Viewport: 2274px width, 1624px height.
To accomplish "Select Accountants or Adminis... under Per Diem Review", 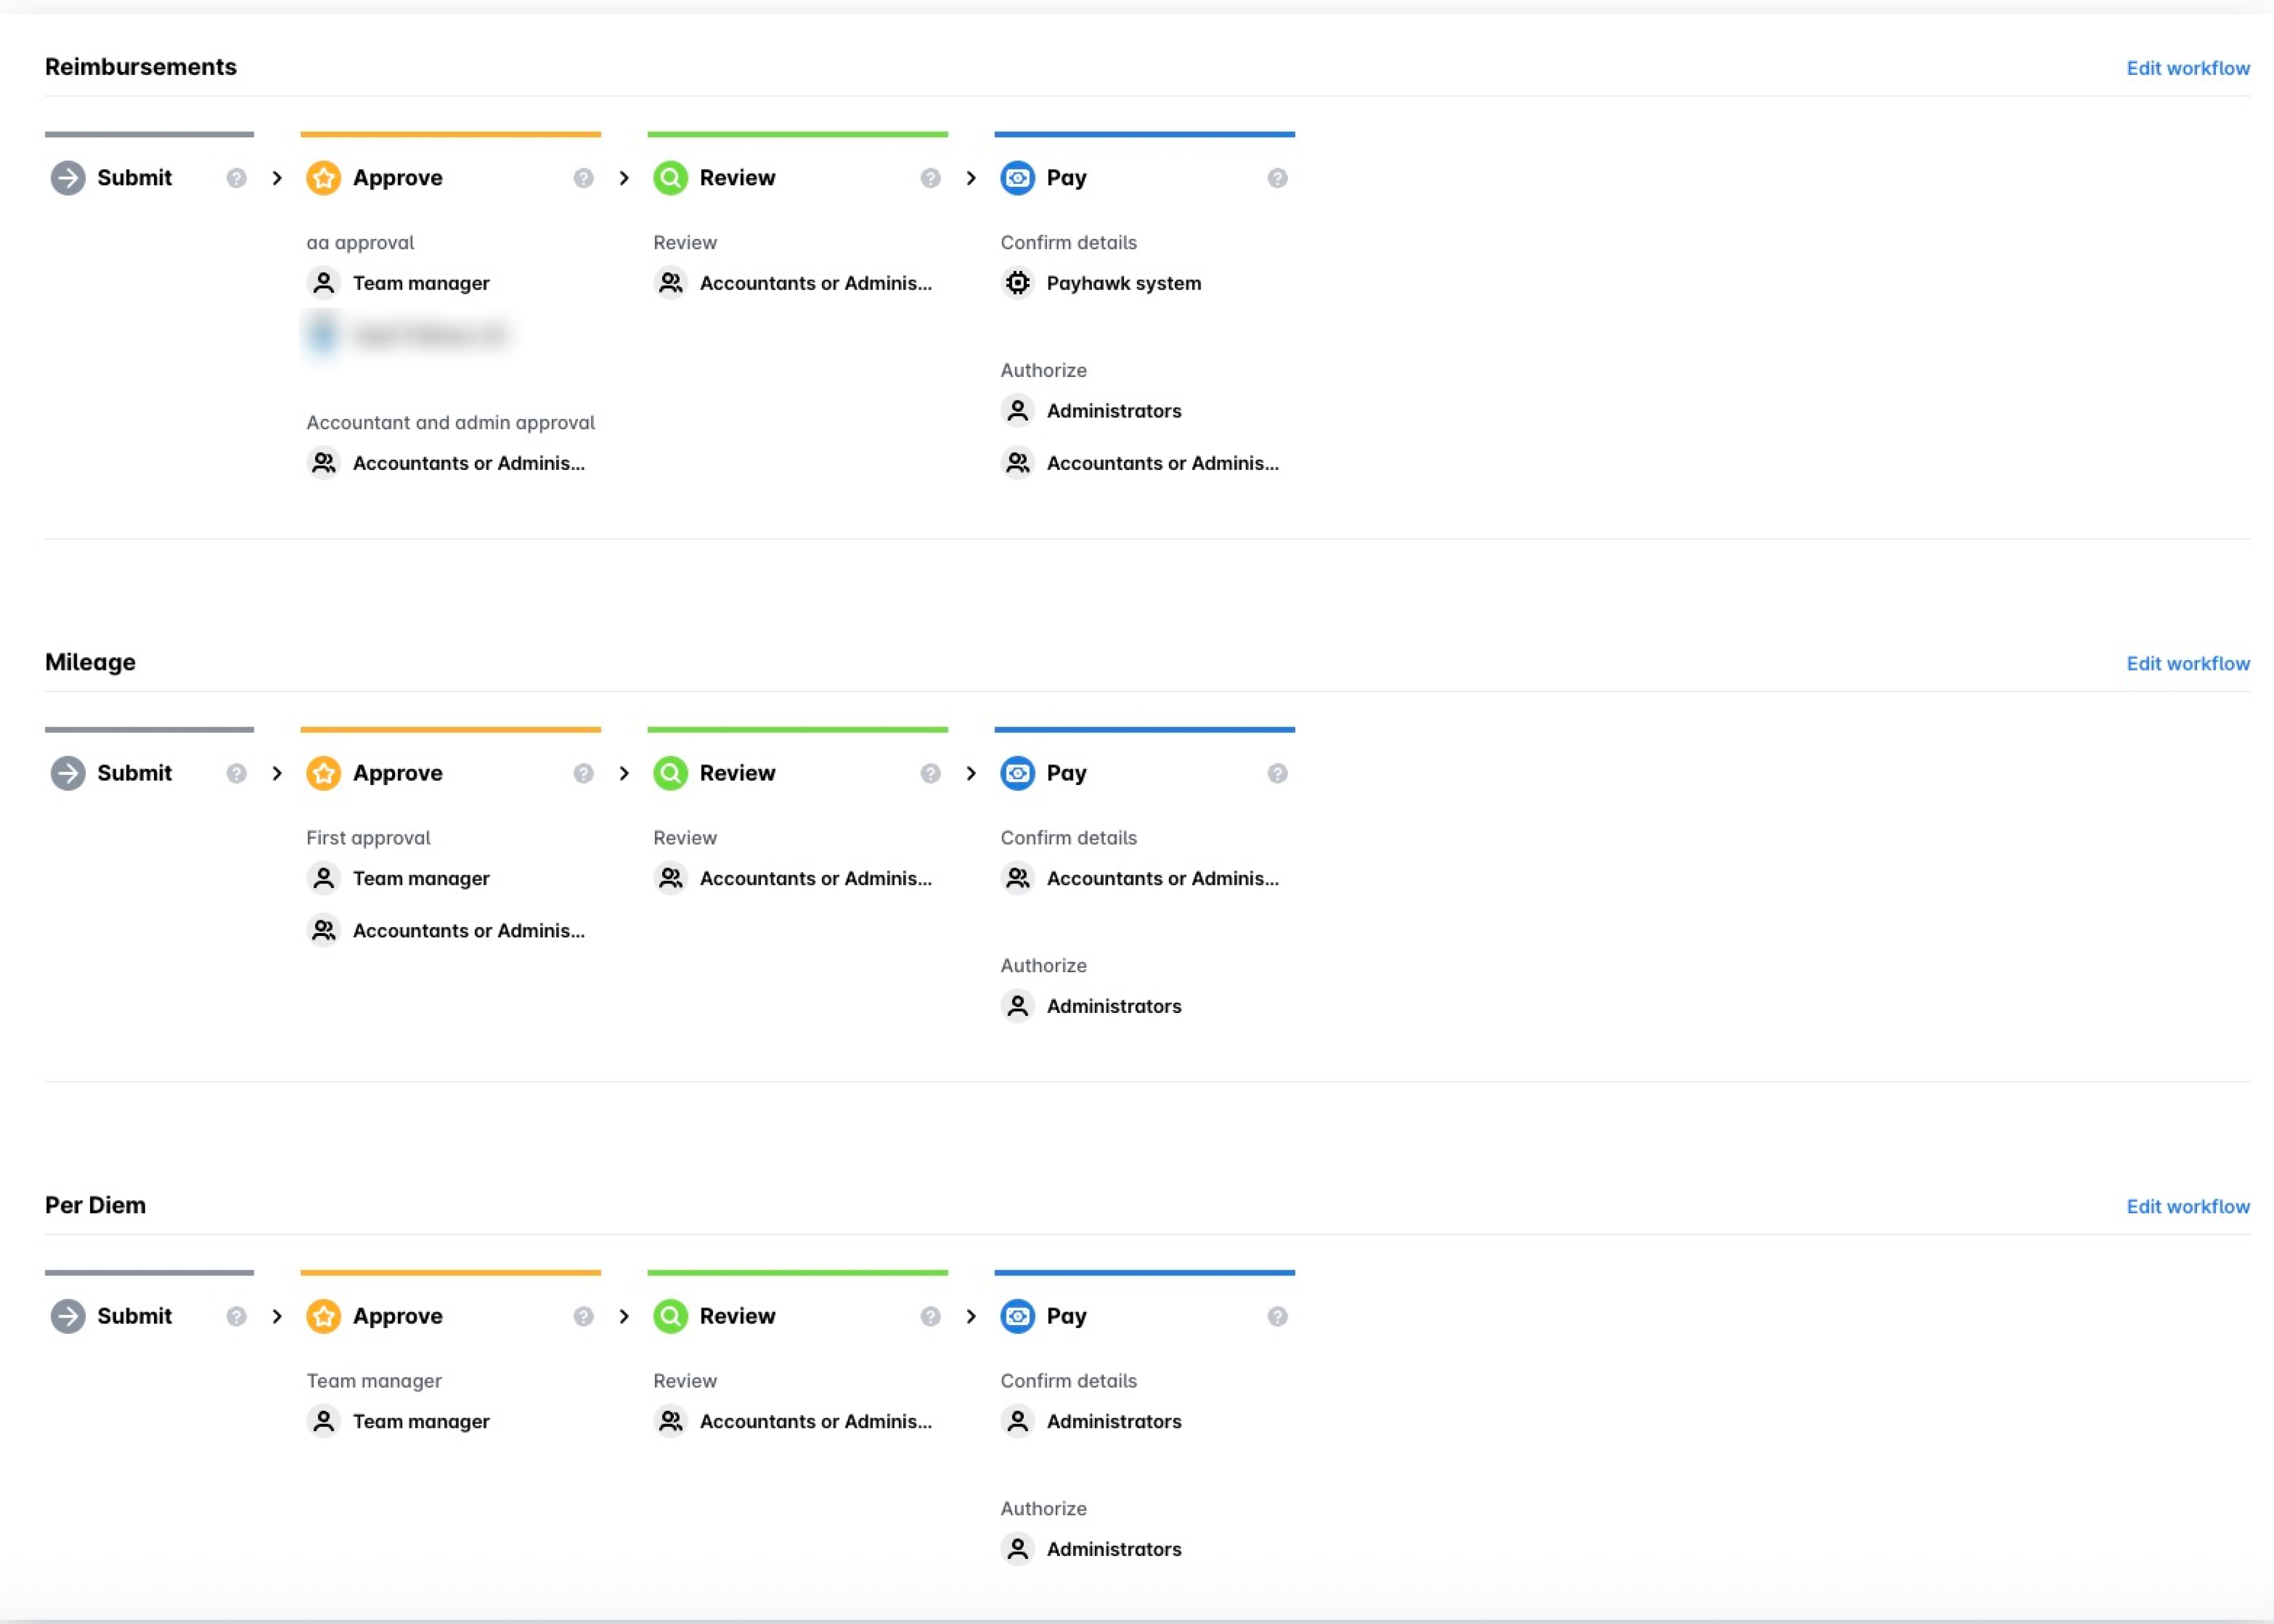I will [793, 1421].
